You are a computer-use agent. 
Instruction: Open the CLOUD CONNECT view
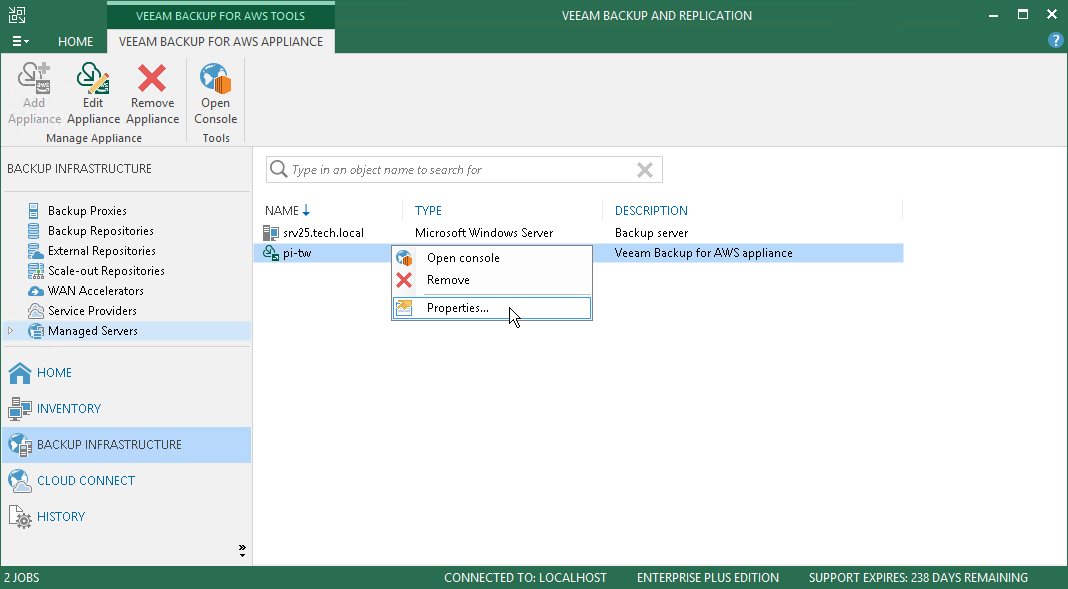(x=86, y=481)
